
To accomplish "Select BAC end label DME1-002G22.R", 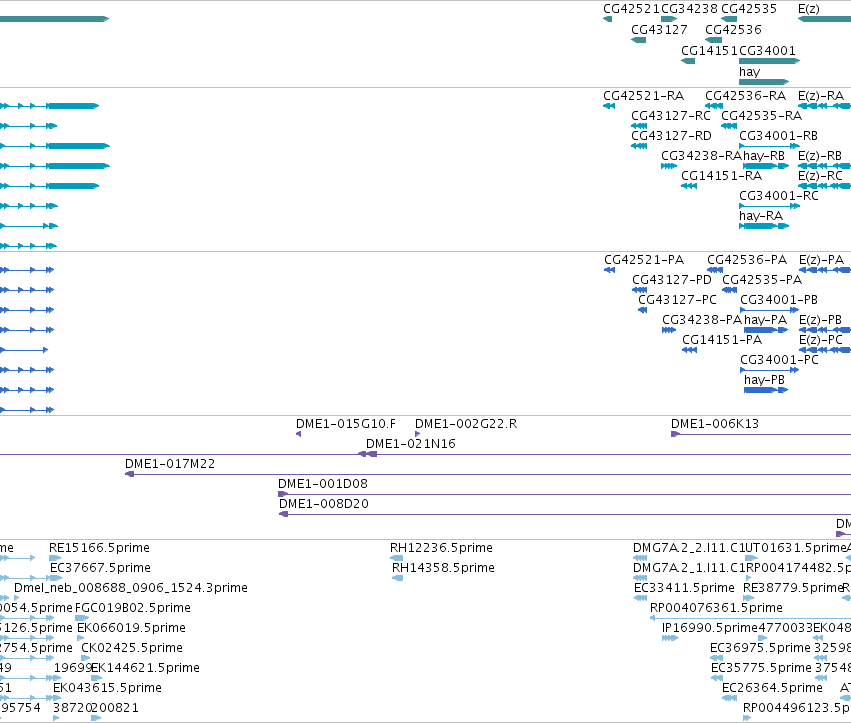I will [x=466, y=424].
